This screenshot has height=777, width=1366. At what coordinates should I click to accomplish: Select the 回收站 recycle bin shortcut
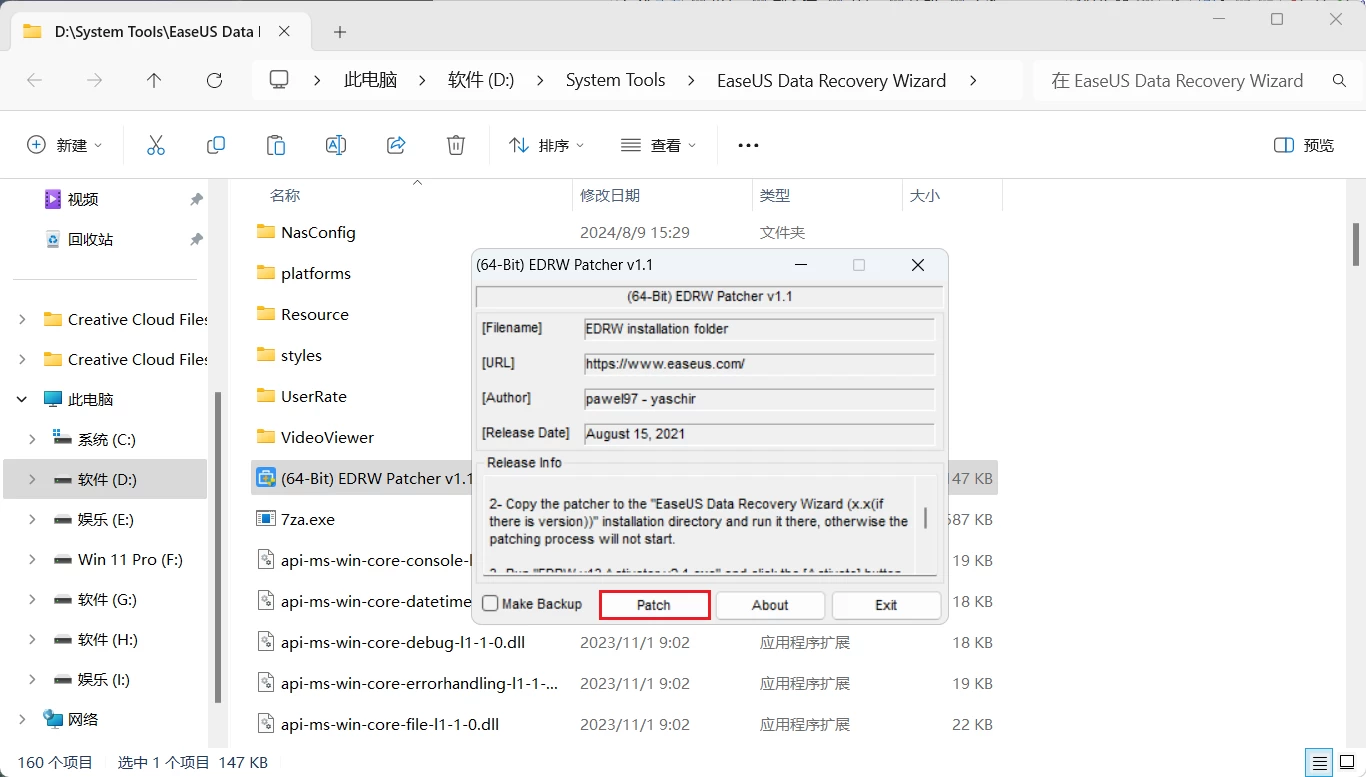coord(90,240)
